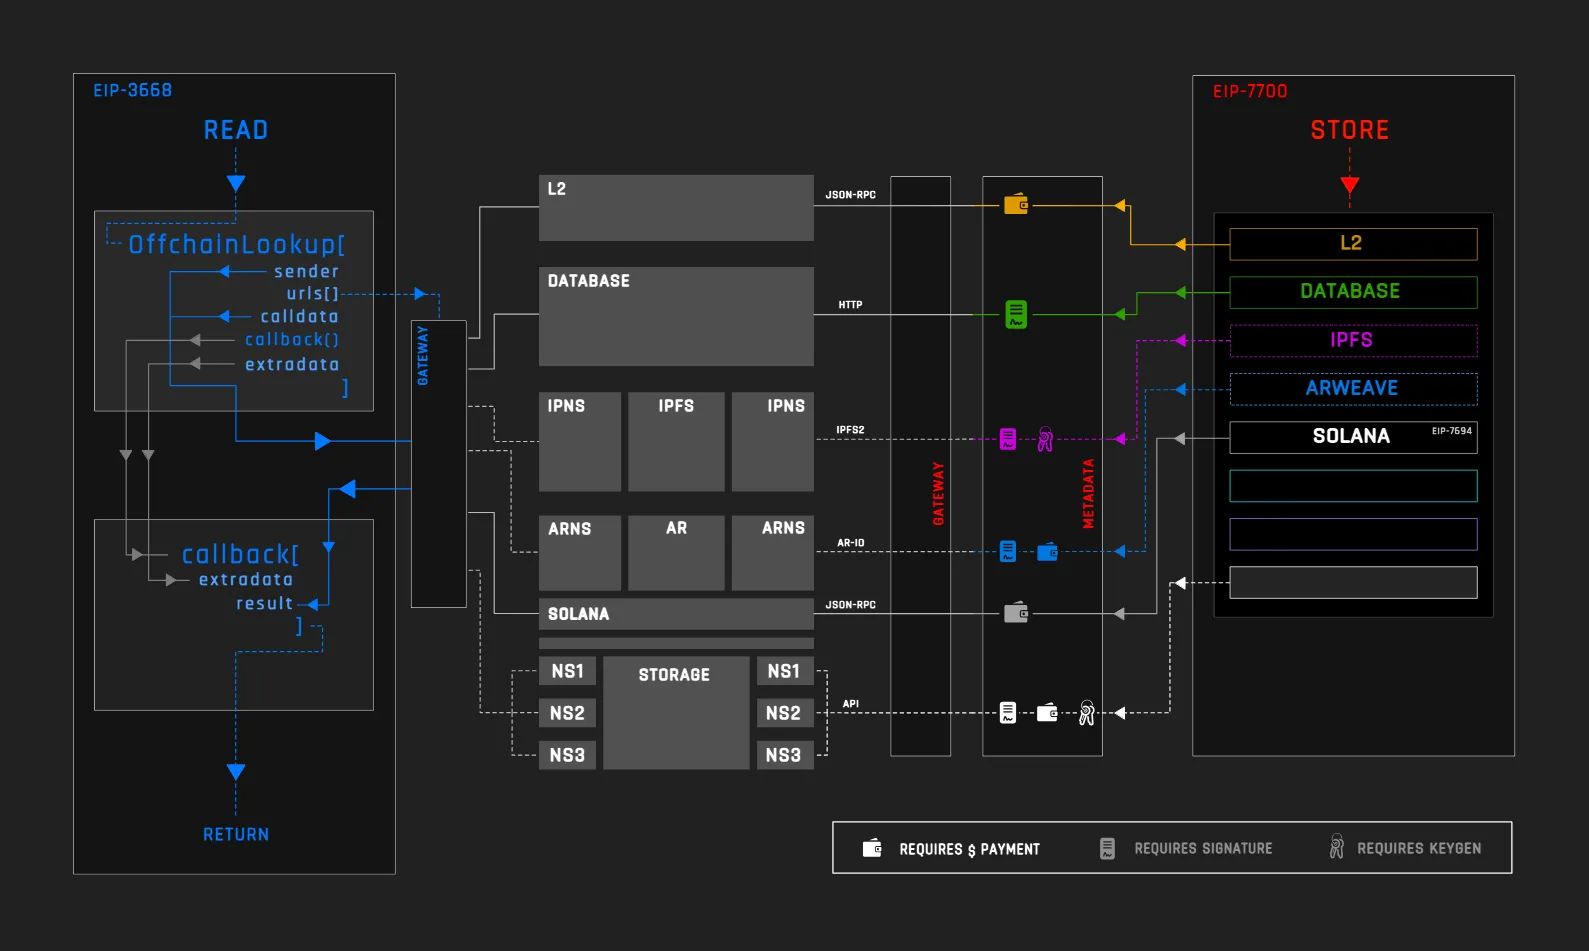Viewport: 1589px width, 951px height.
Task: Click the blue arrow above RETURN
Action: click(x=236, y=772)
